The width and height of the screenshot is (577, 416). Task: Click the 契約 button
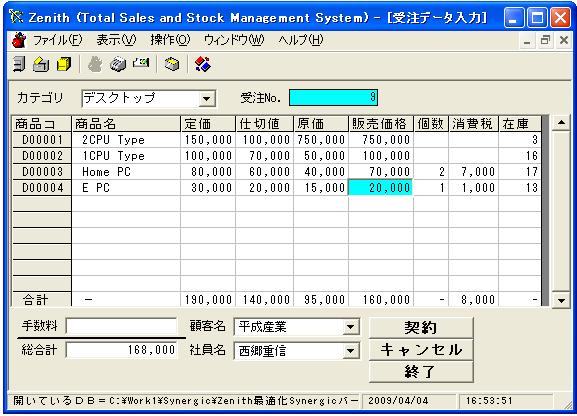(421, 328)
